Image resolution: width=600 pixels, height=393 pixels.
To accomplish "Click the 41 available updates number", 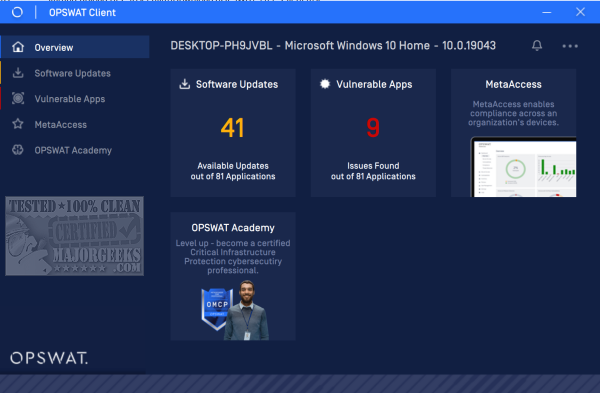I will point(232,128).
